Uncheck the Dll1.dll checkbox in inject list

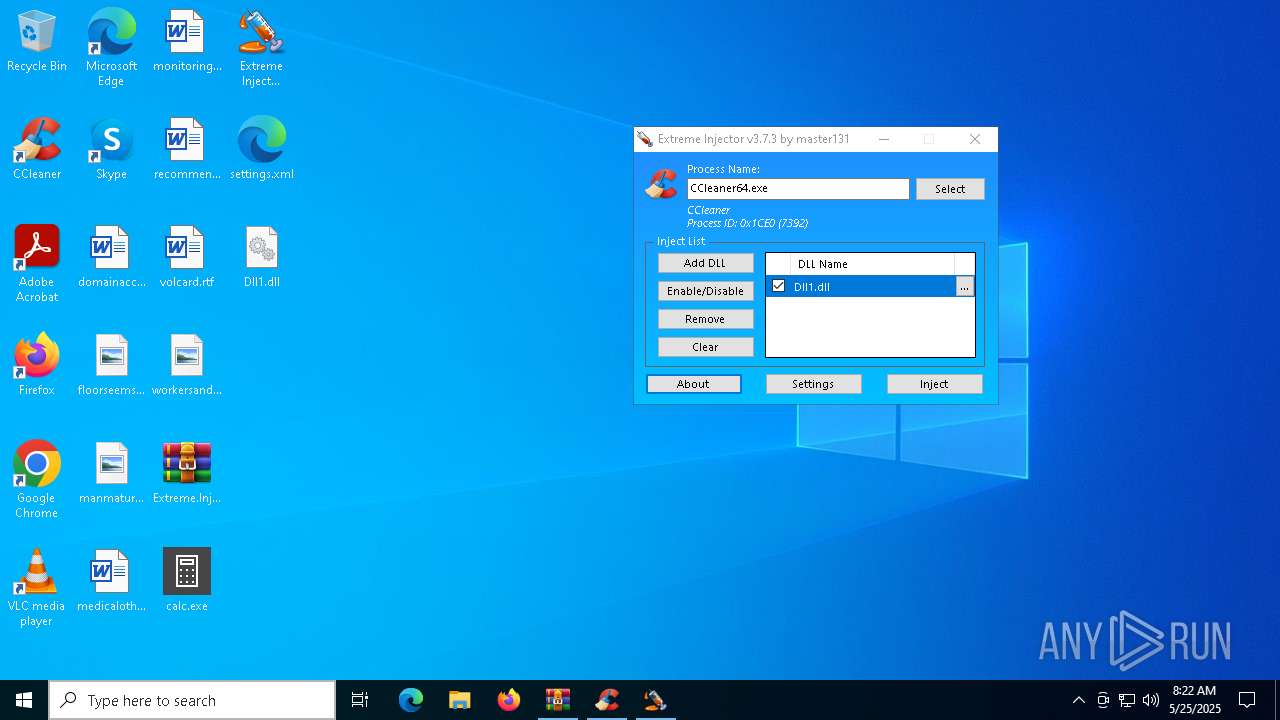[778, 286]
